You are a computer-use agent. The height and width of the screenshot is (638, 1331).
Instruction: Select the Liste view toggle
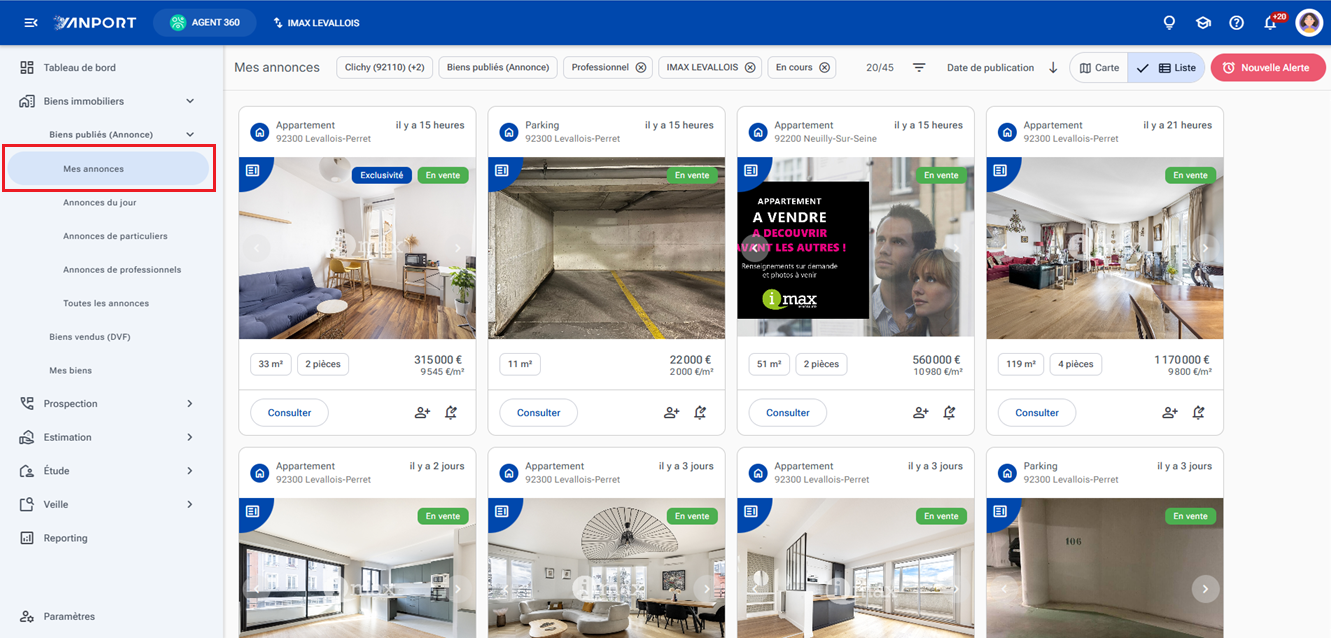1166,68
